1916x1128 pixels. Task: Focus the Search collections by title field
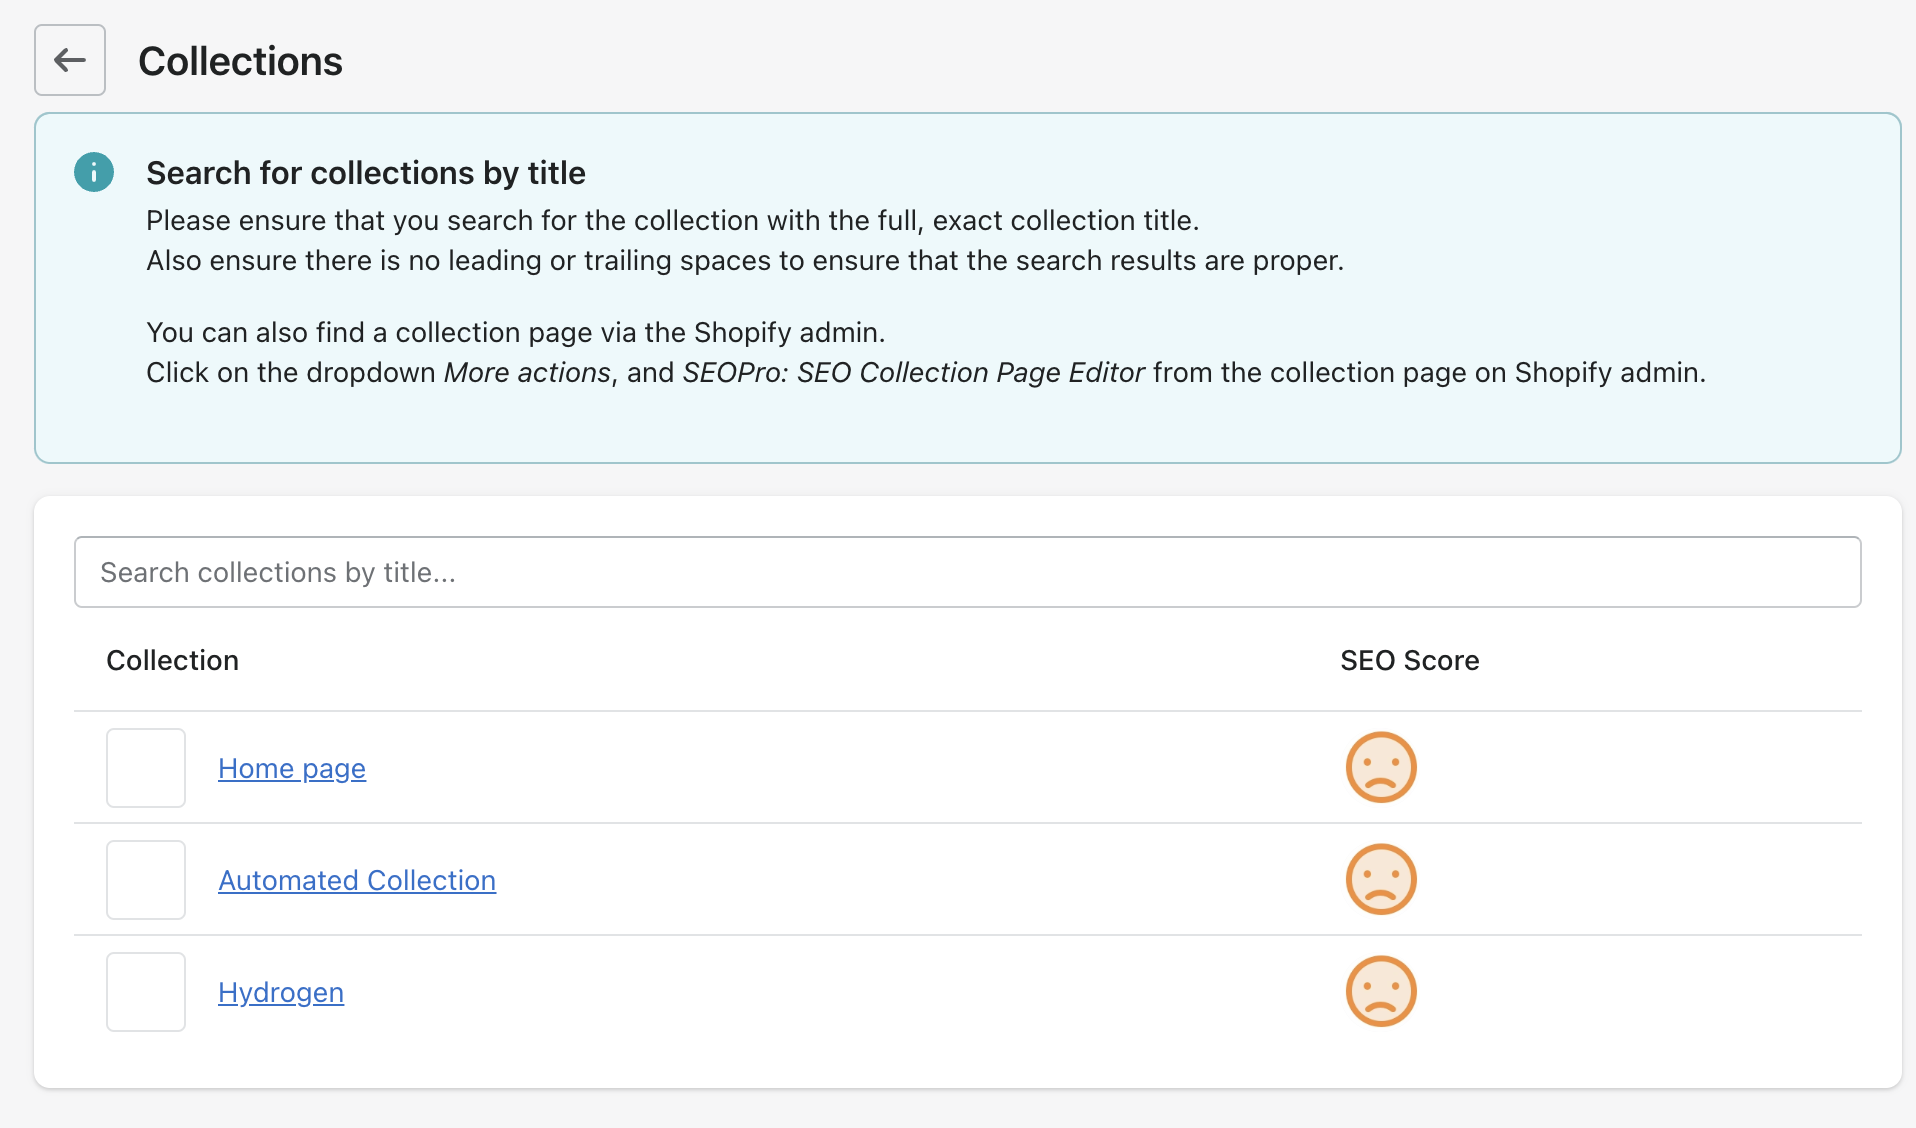(967, 572)
